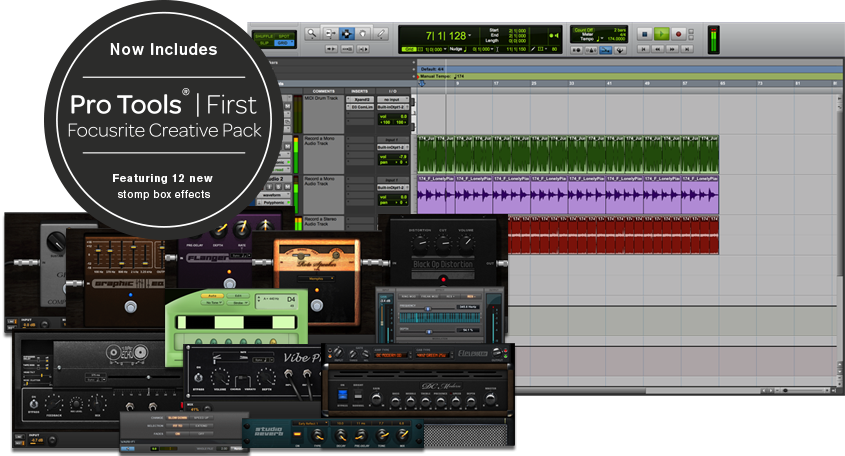Enable Slip edit mode
The height and width of the screenshot is (456, 845).
tap(264, 43)
